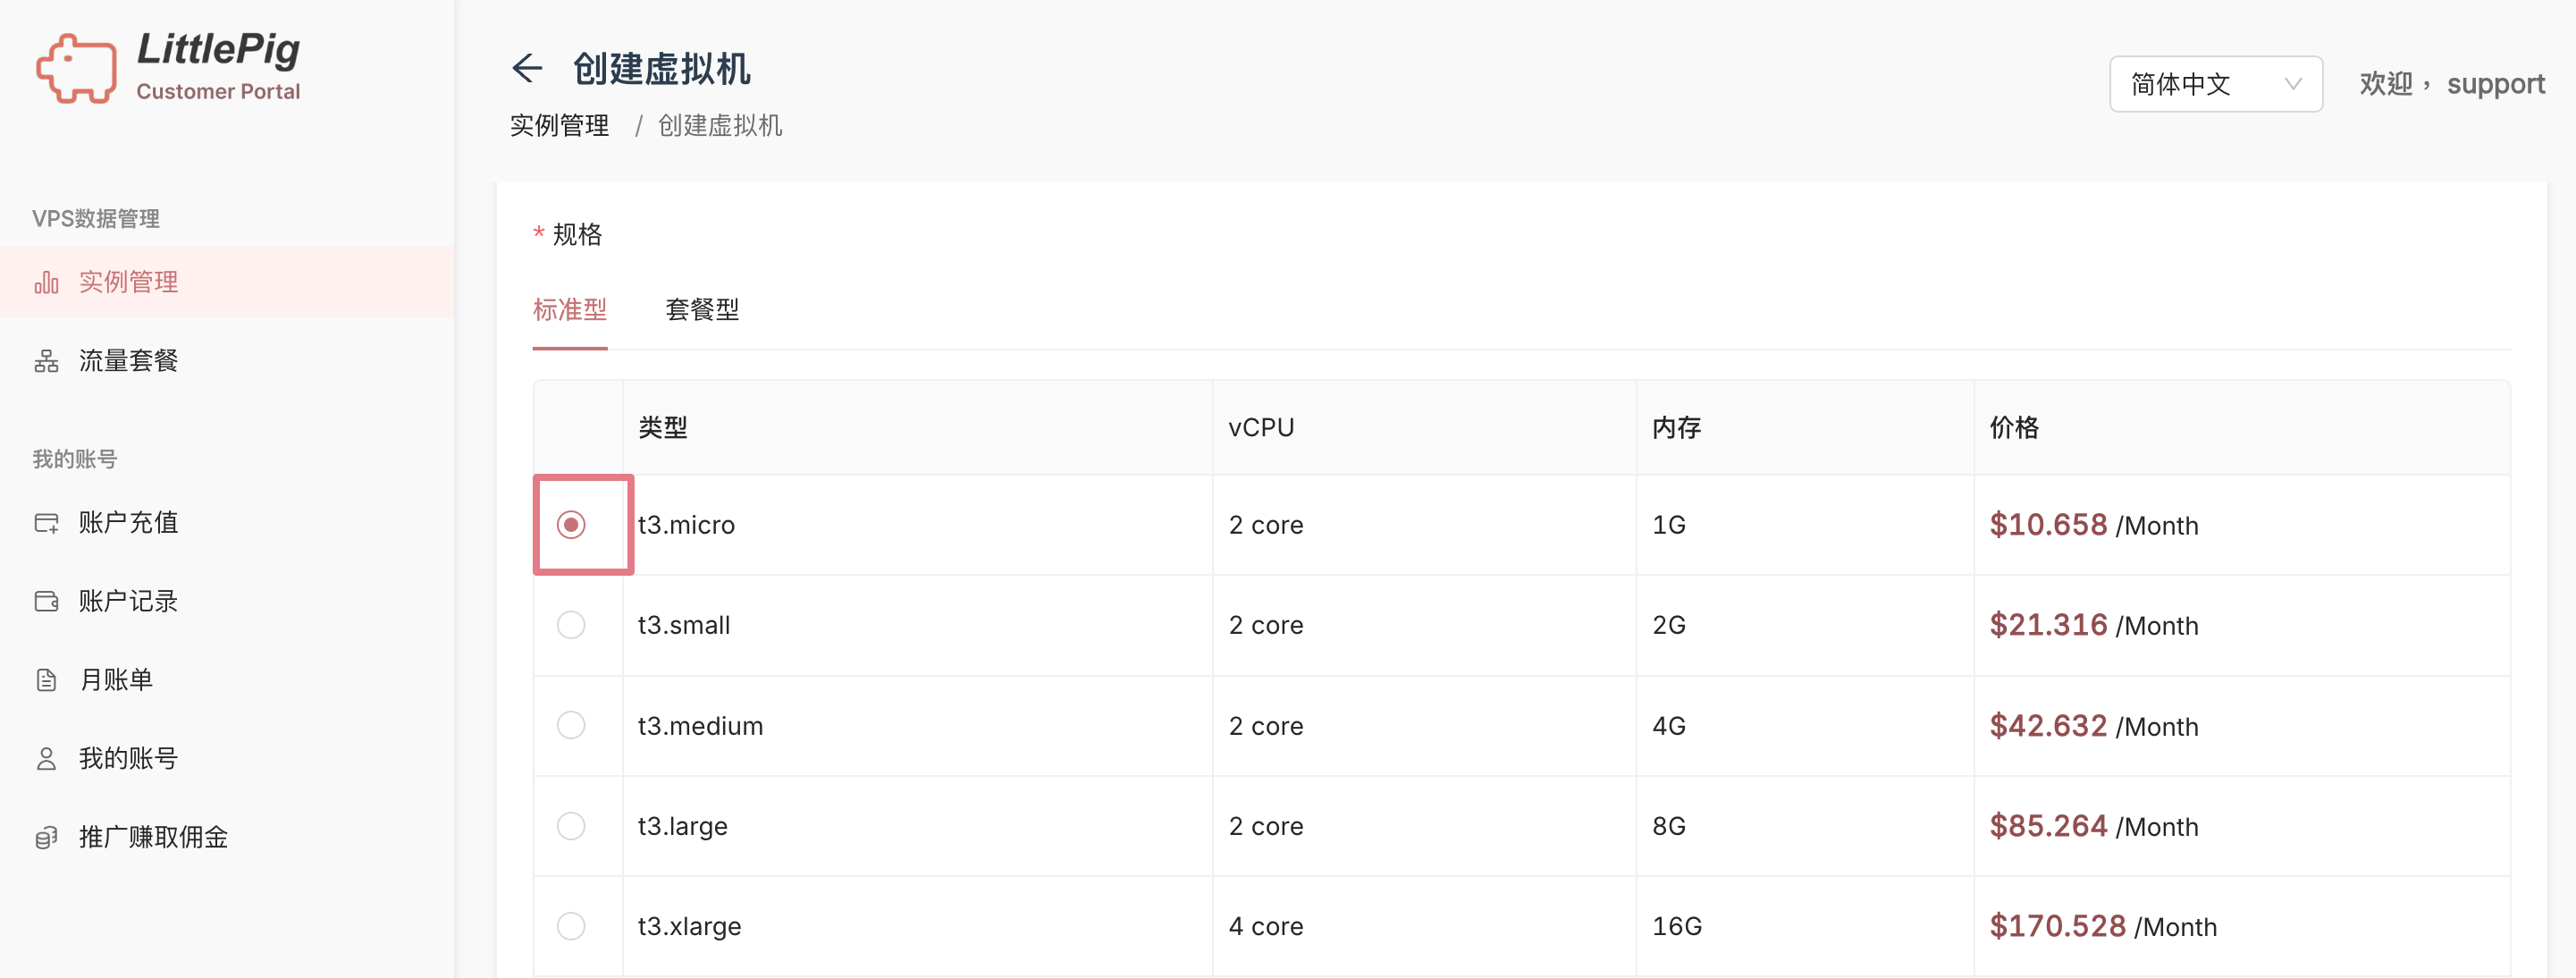Click the 实例管理 breadcrumb link

559,126
